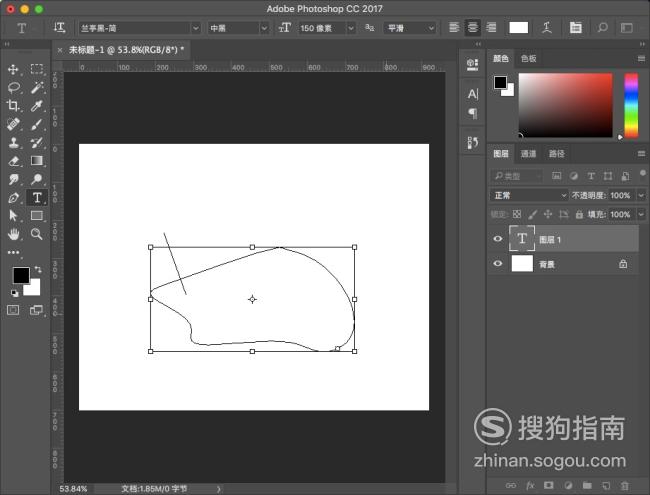The height and width of the screenshot is (495, 650).
Task: Click the warp text icon
Action: [547, 28]
